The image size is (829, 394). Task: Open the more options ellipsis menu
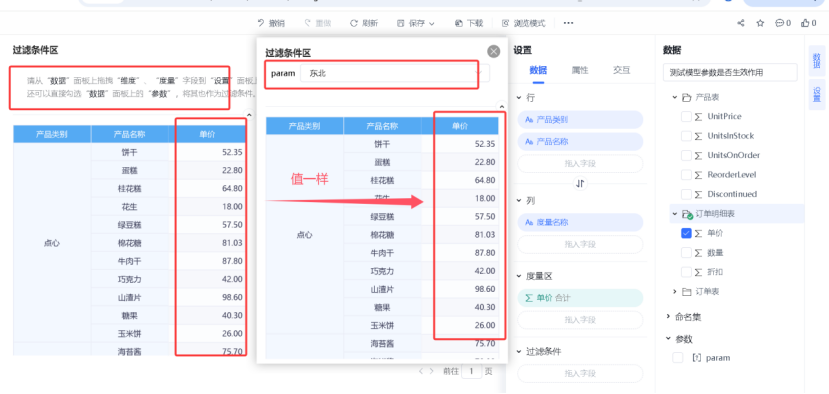click(568, 23)
